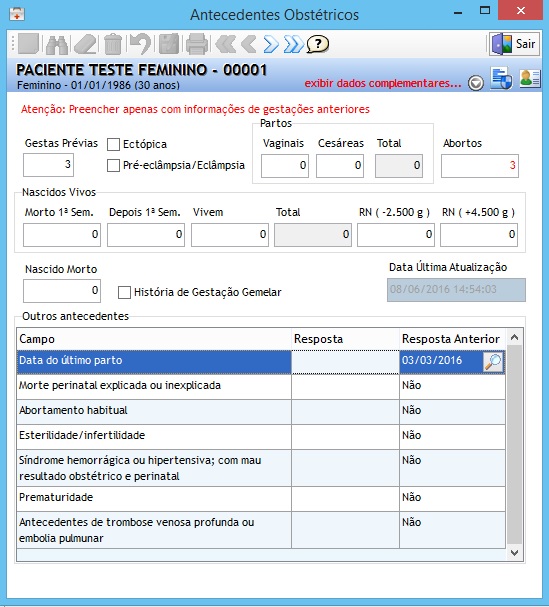Go to next record arrow

271,44
